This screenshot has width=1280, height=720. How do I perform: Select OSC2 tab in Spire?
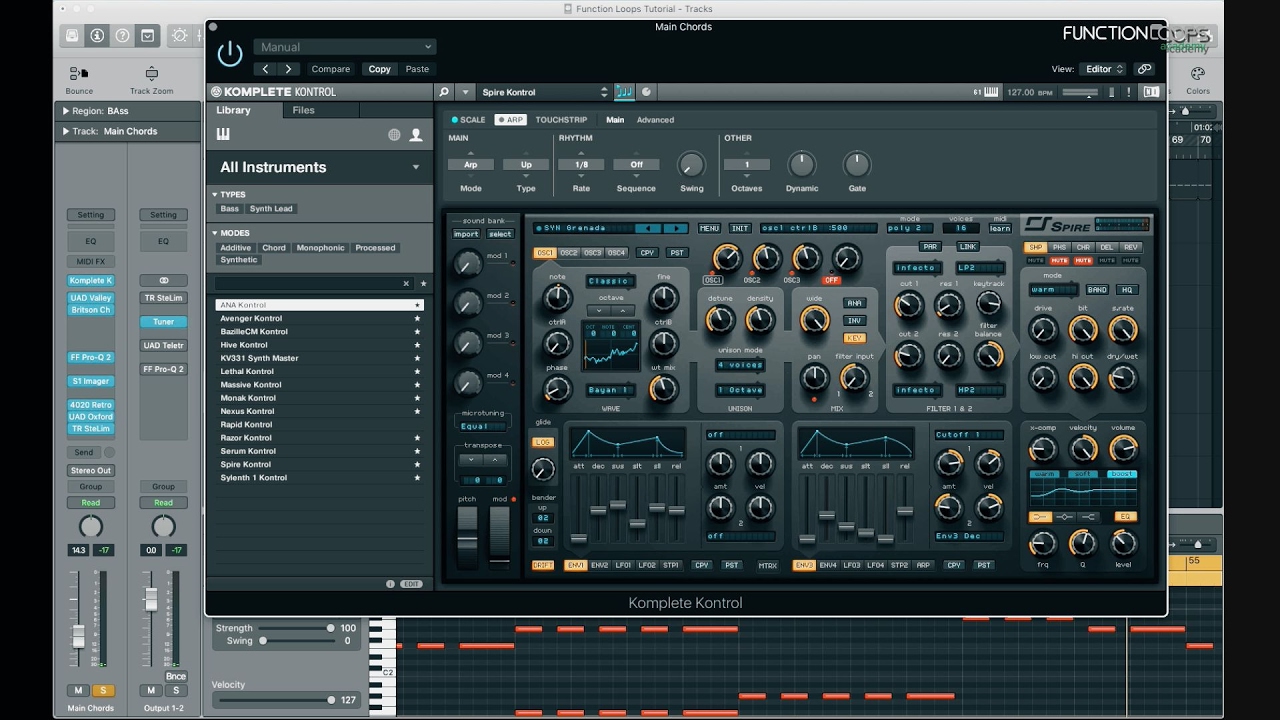[569, 253]
